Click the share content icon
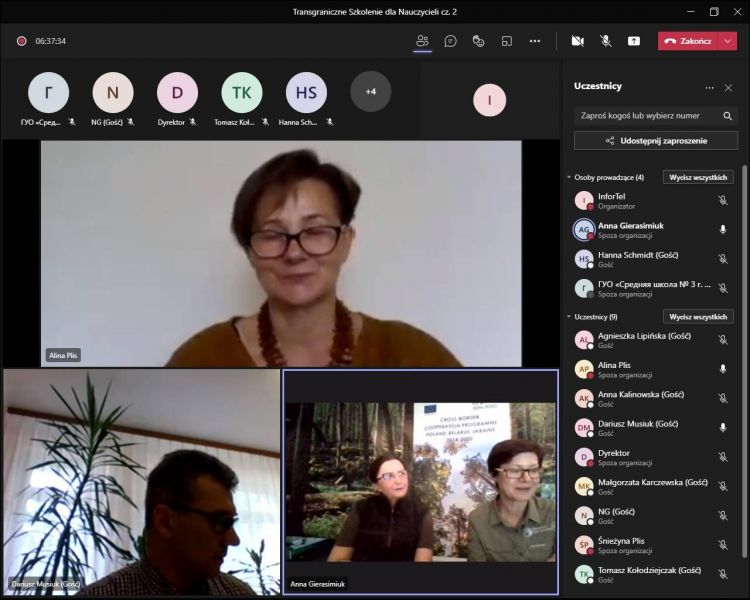The height and width of the screenshot is (600, 750). point(634,41)
